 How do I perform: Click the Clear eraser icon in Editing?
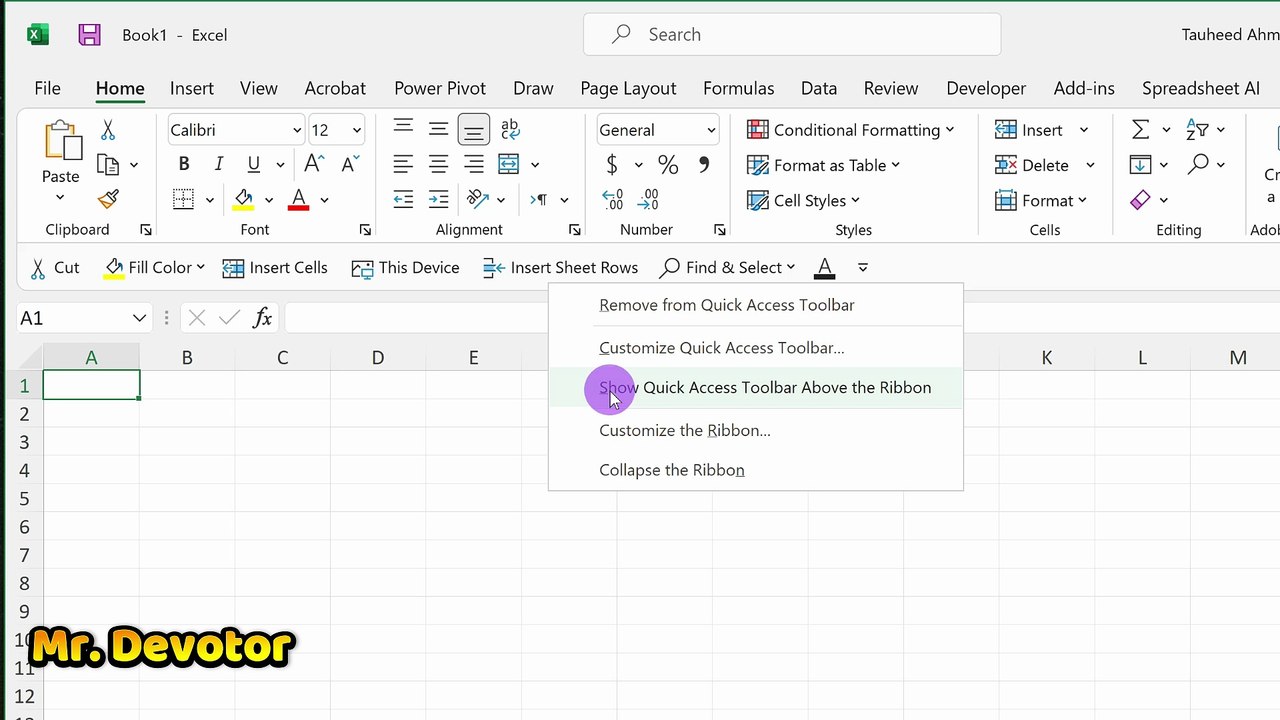coord(1140,200)
